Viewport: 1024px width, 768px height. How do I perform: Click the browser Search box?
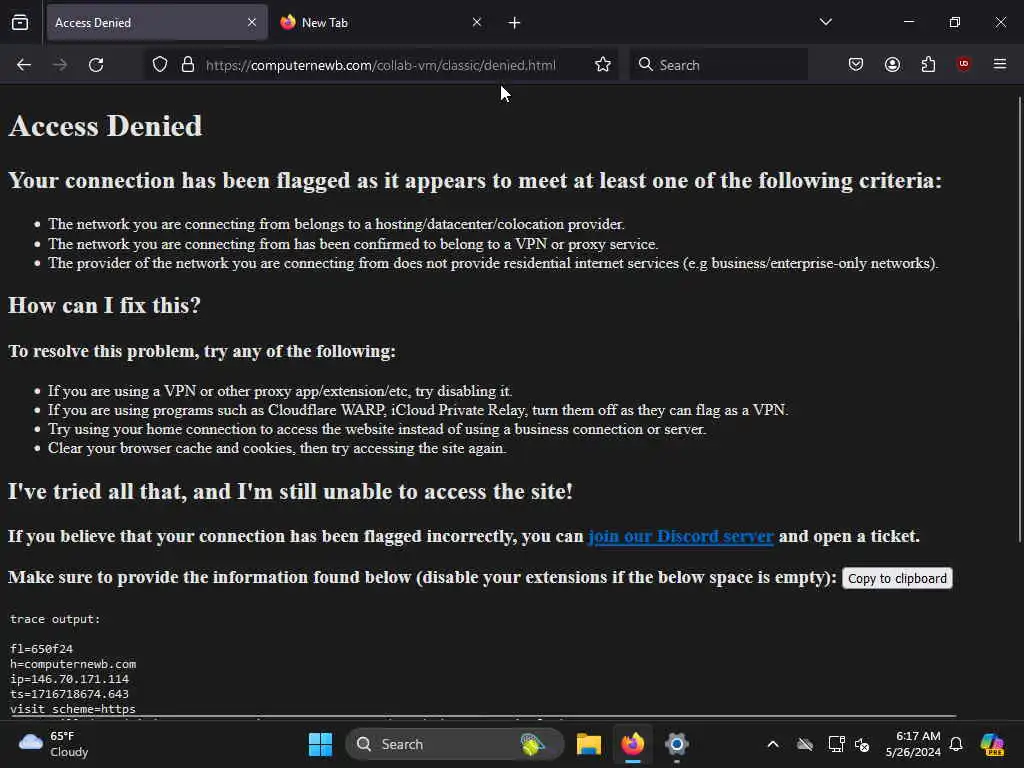(718, 65)
